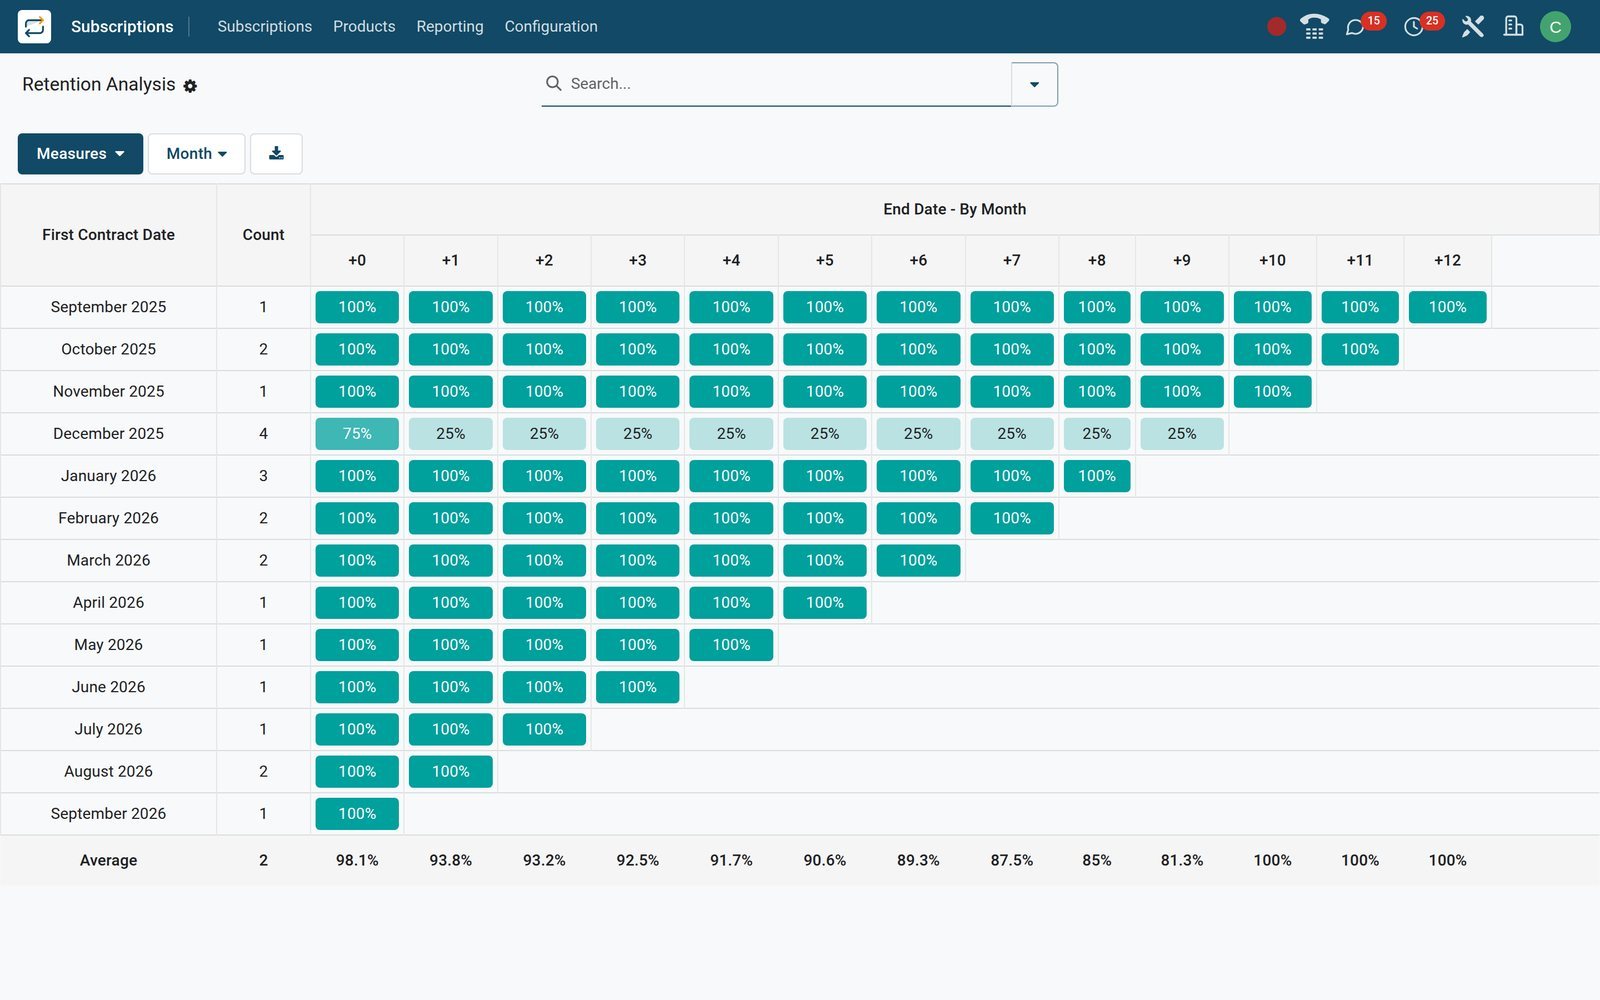
Task: Open the Subscriptions app home icon
Action: (x=34, y=26)
